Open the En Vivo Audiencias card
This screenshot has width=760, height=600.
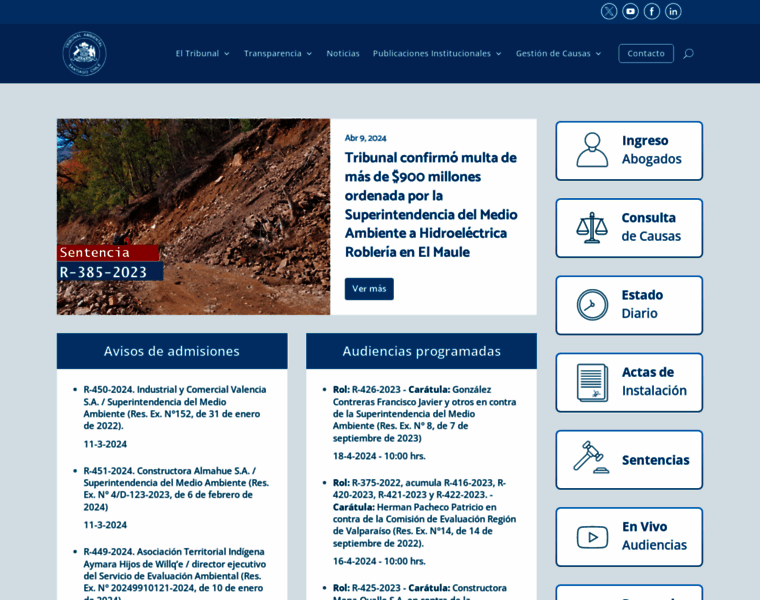coord(629,536)
